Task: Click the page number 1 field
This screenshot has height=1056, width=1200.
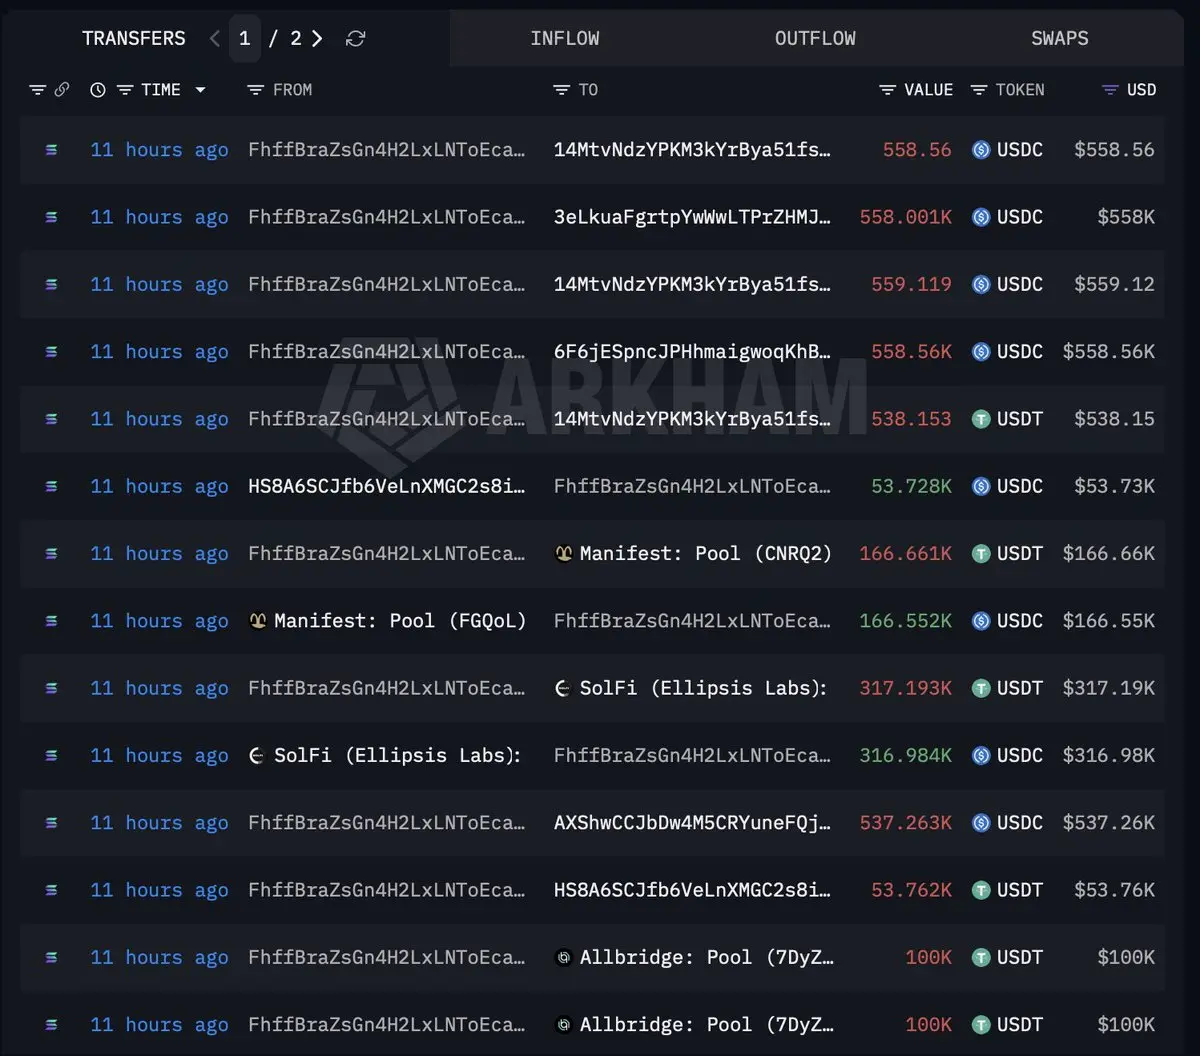Action: point(245,39)
